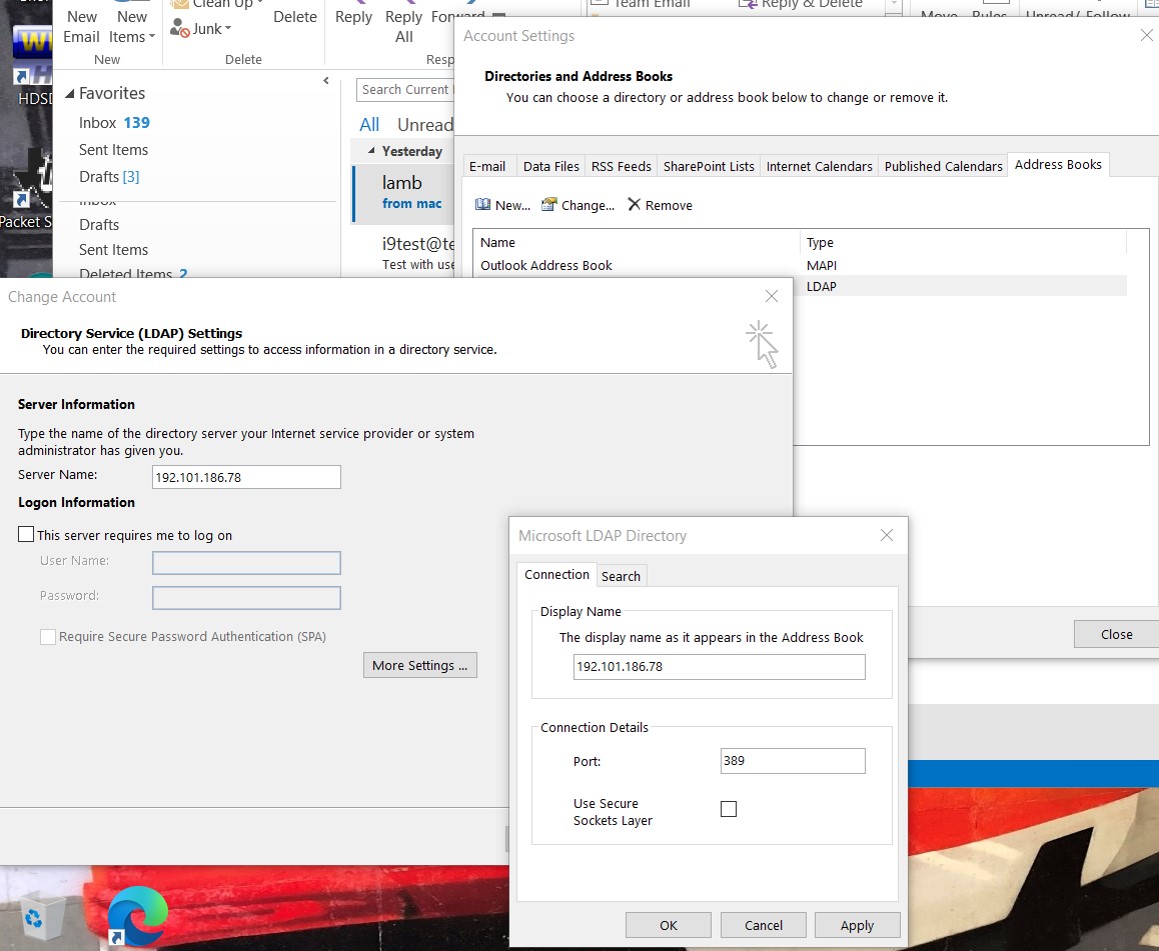Select the Inbox folder in Favorites

[x=98, y=123]
